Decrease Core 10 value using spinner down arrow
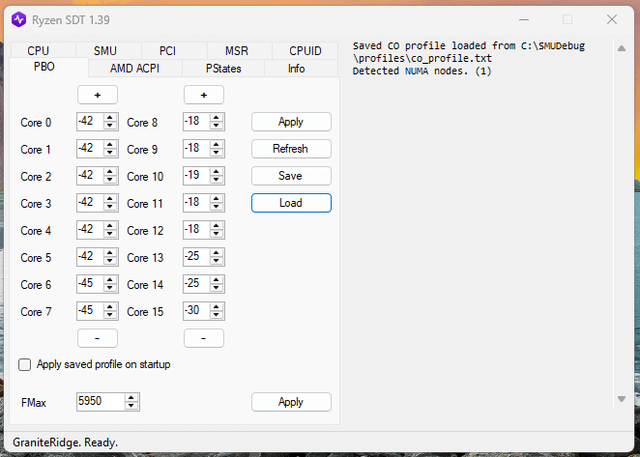Screen dimensions: 640x457 [216, 180]
